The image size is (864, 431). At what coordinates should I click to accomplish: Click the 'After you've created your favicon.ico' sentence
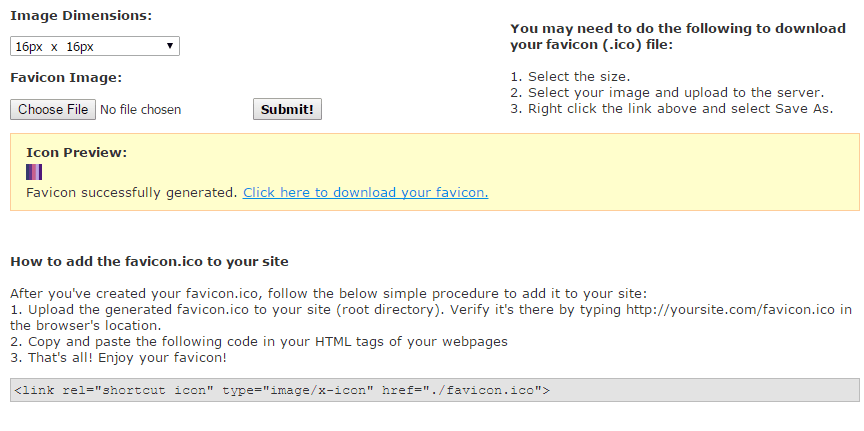click(x=328, y=293)
